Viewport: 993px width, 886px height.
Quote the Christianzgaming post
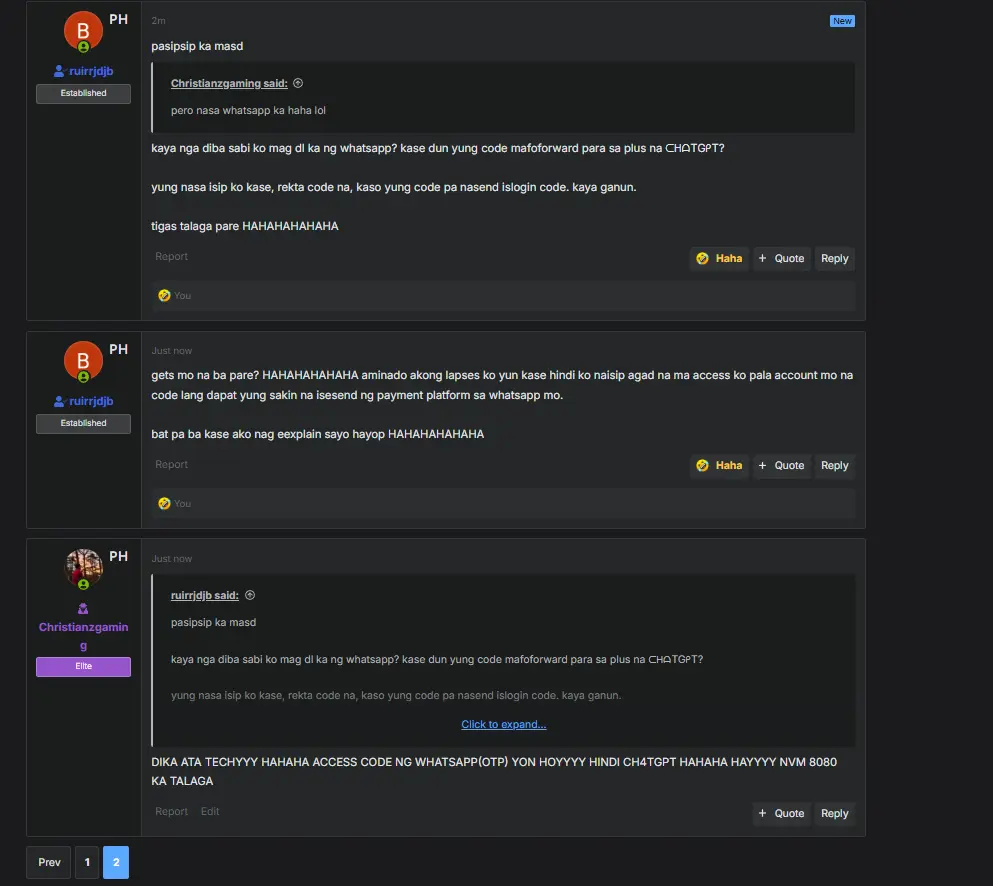point(781,813)
